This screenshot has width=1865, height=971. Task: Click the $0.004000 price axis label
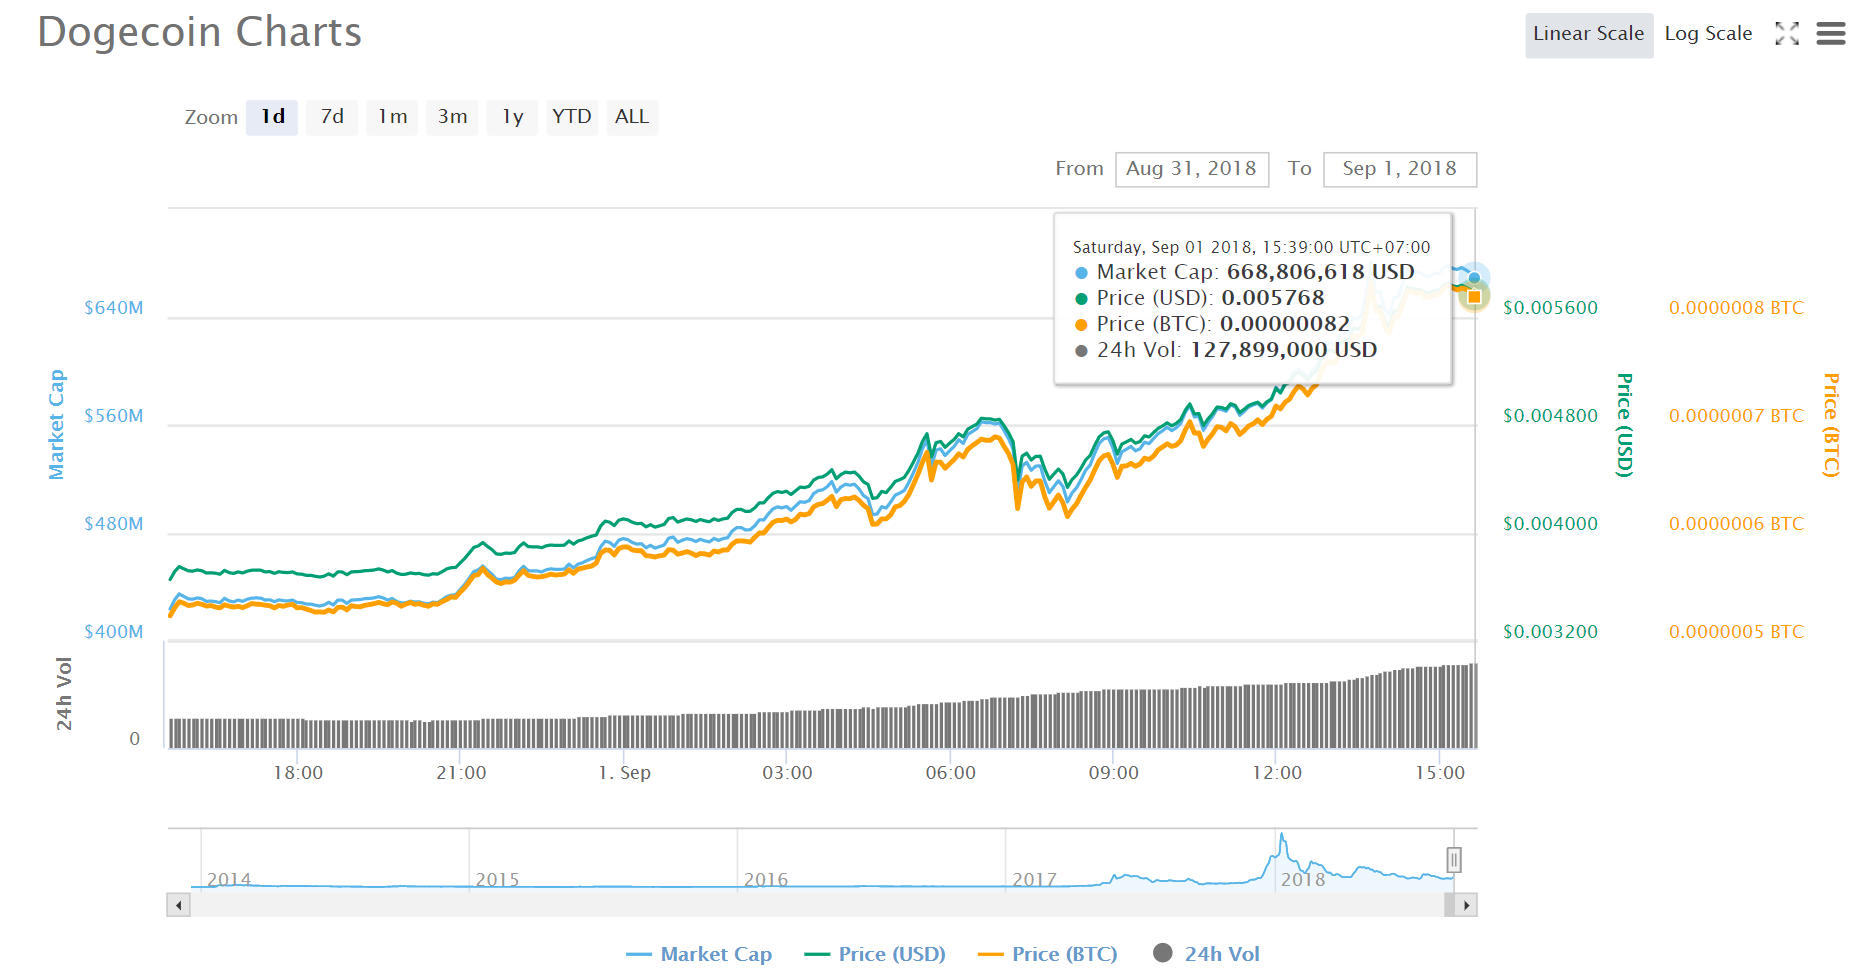click(x=1550, y=524)
